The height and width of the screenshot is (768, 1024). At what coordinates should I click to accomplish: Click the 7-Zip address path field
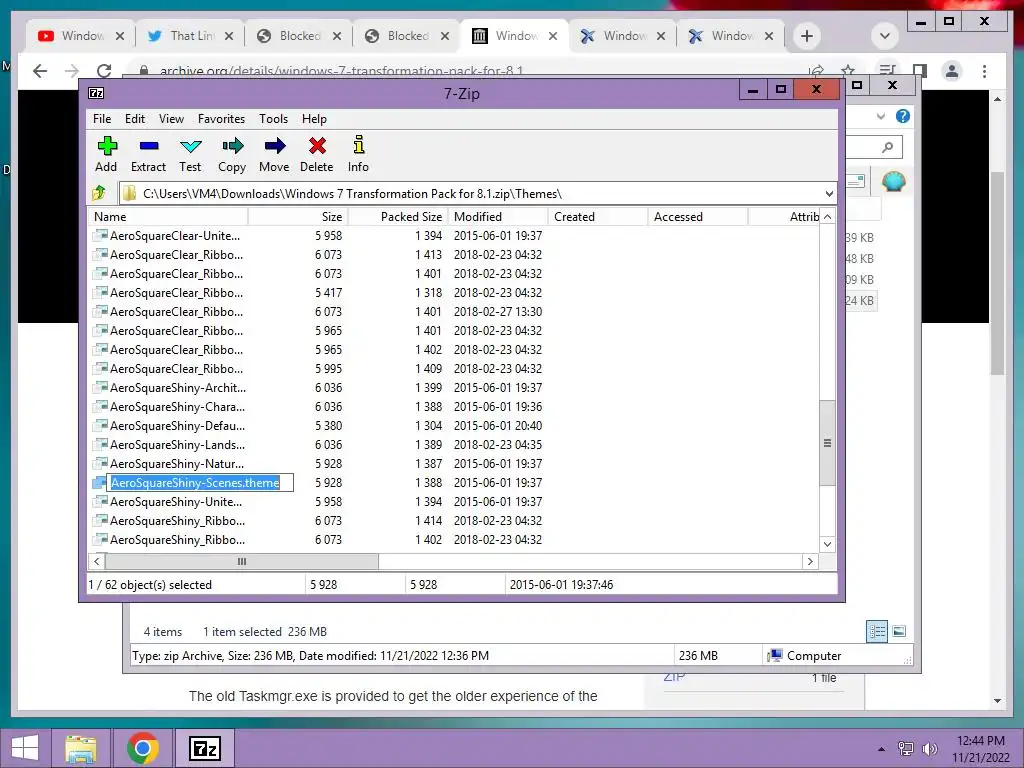tap(477, 193)
